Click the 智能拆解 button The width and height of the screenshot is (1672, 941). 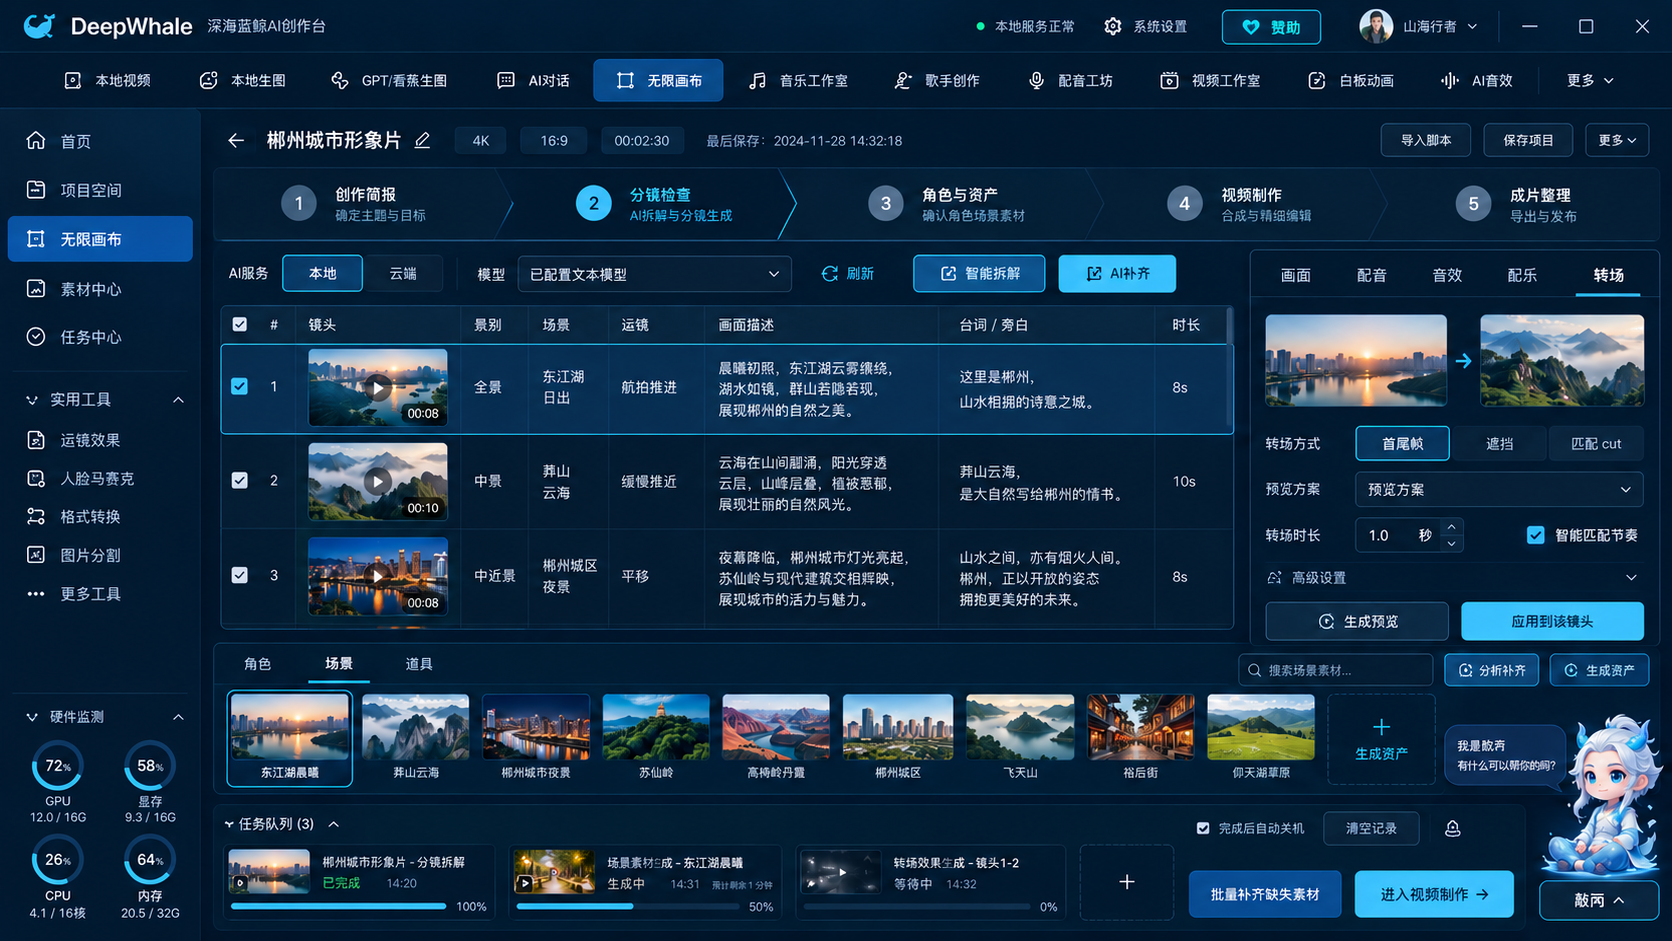coord(979,274)
